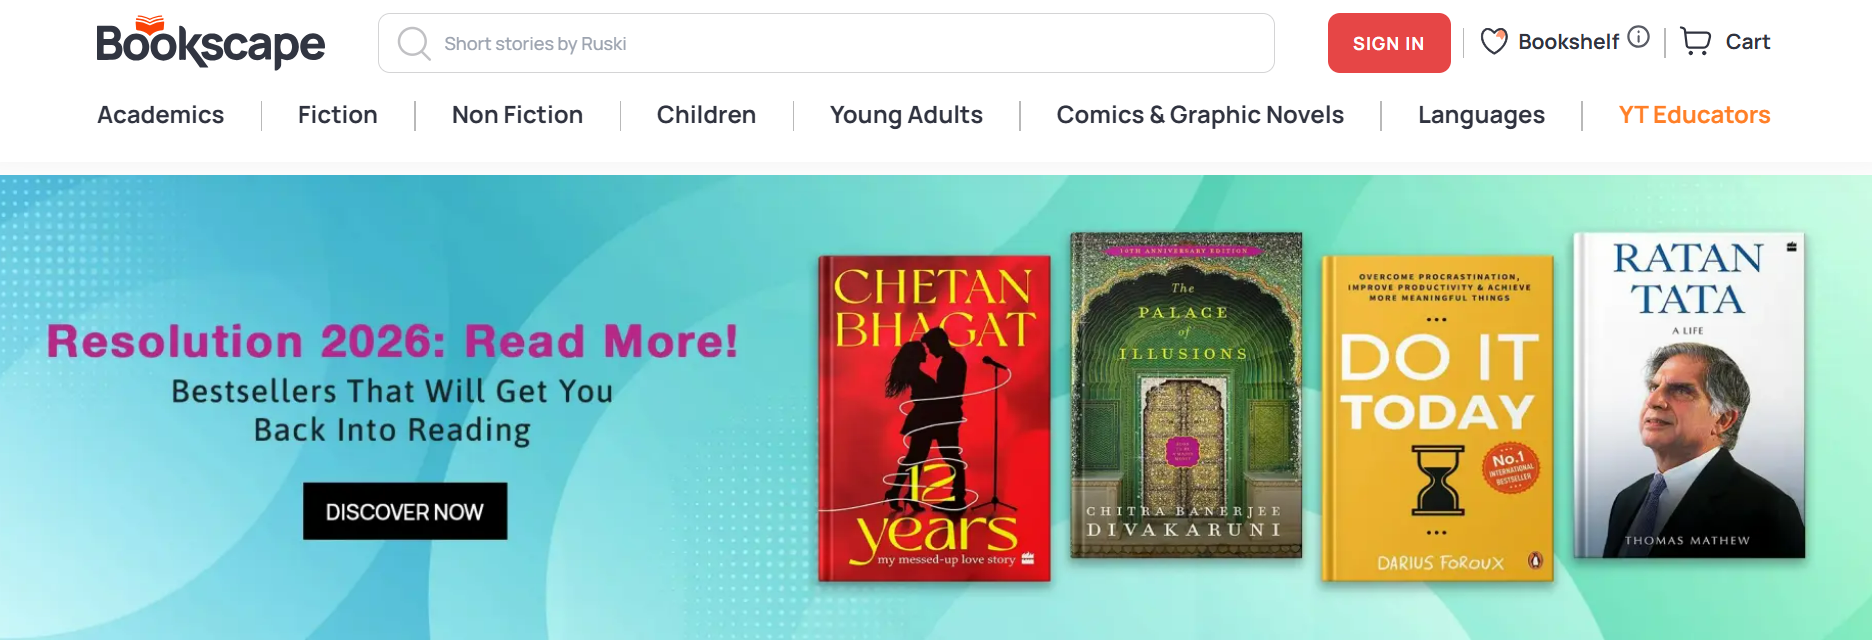
Task: Click the red SIGN IN button
Action: click(x=1388, y=43)
